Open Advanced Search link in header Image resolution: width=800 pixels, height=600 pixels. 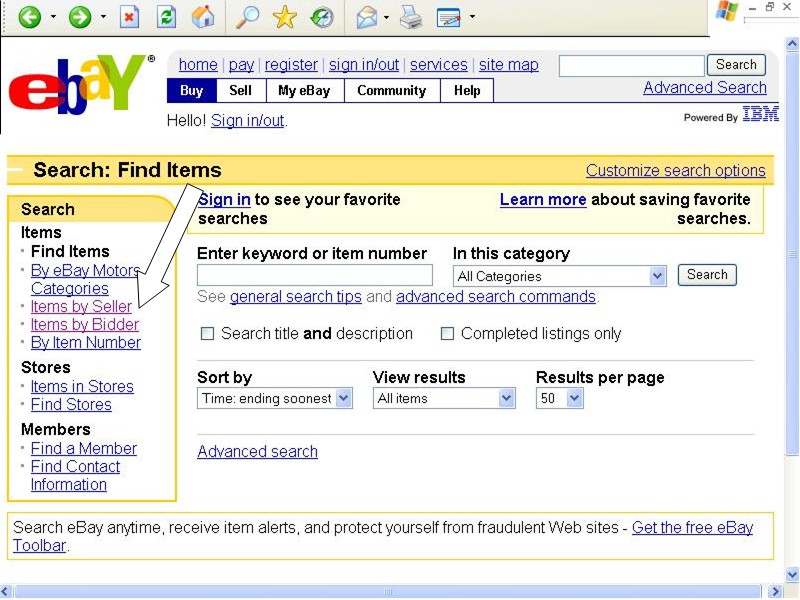[705, 88]
